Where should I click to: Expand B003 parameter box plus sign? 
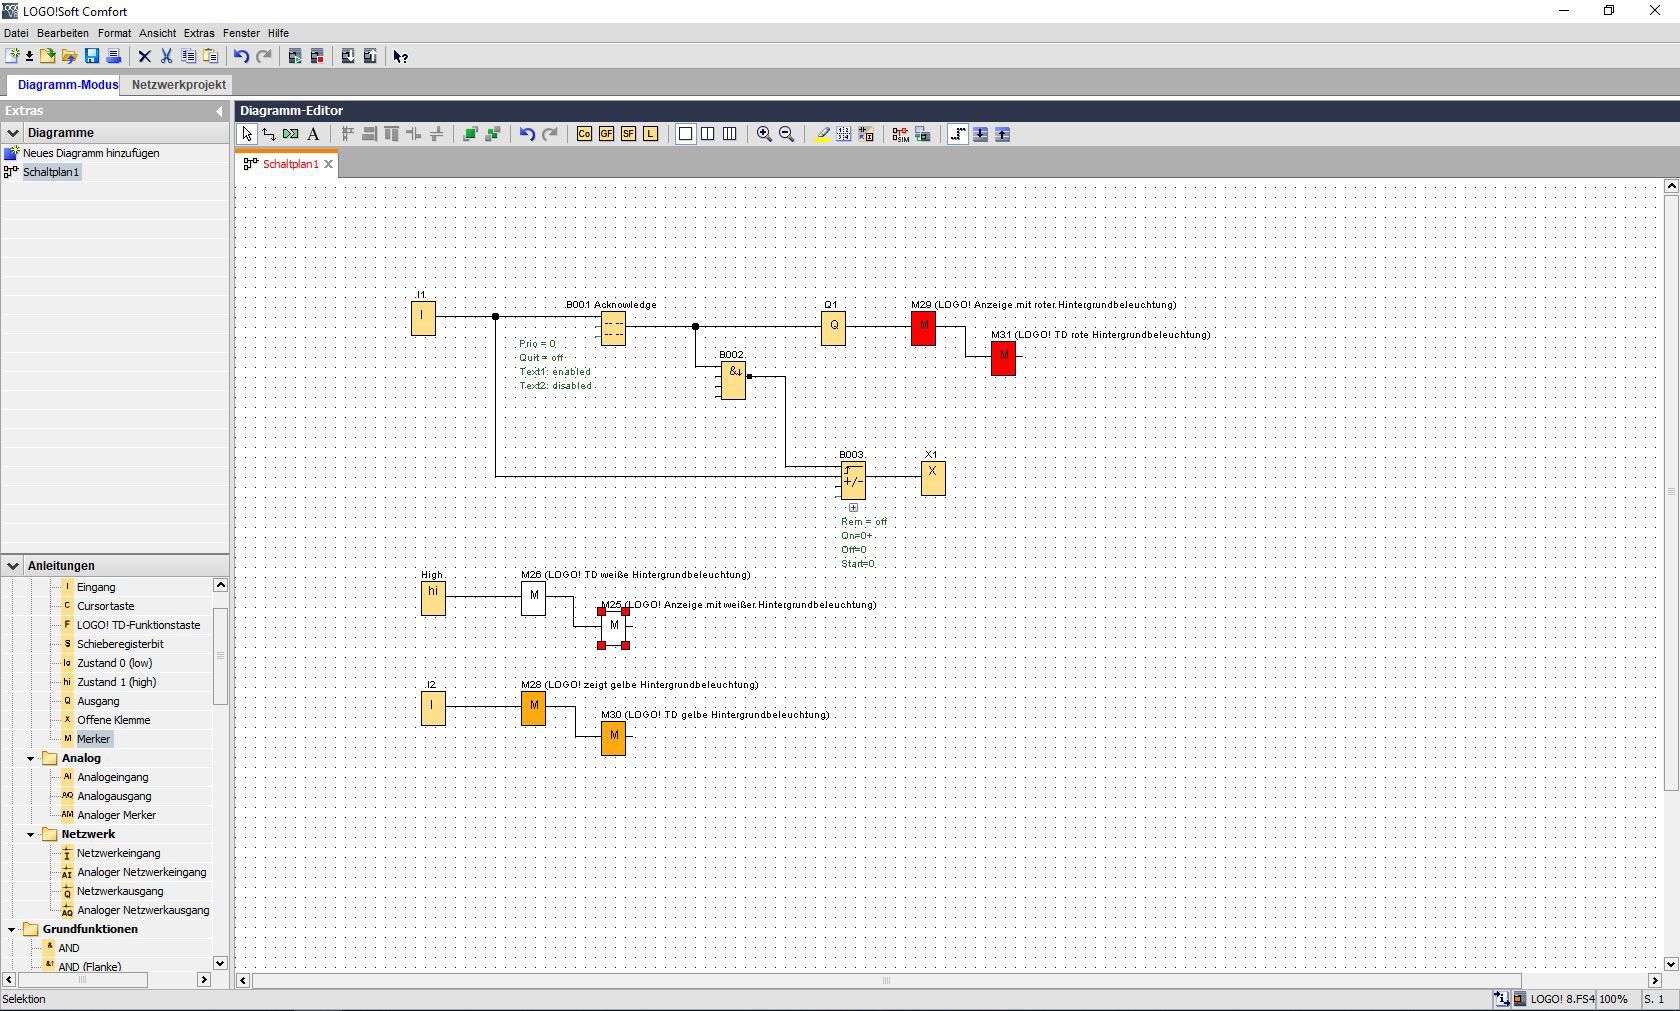pos(853,508)
